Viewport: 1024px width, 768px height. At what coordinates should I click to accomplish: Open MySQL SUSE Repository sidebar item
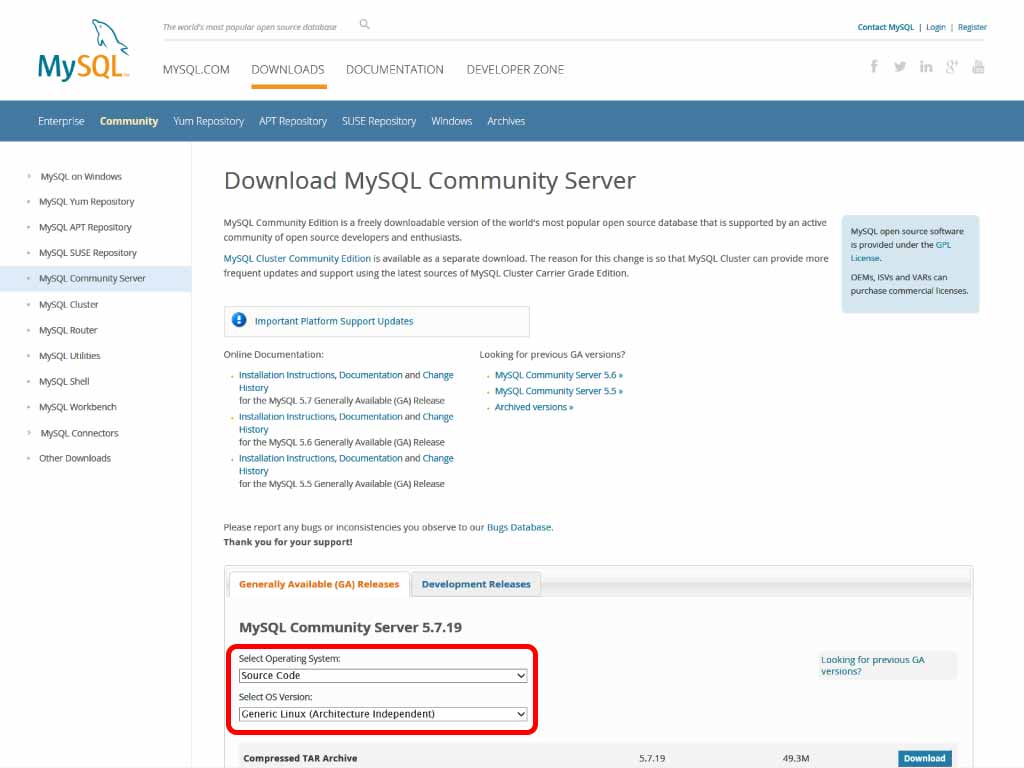[88, 253]
